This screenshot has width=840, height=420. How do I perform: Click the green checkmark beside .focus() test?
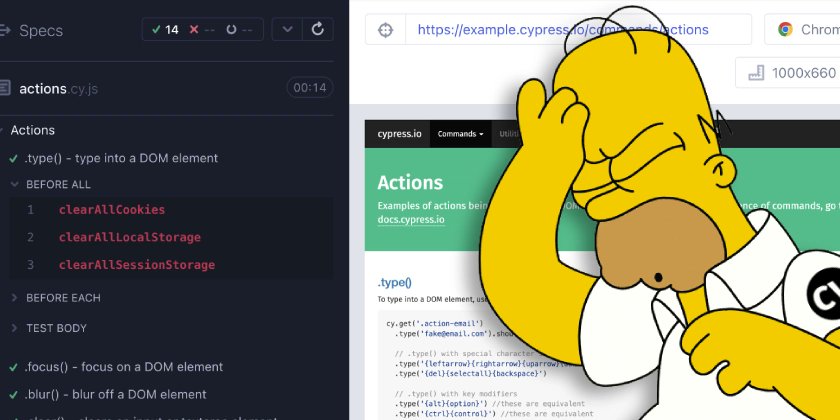coord(14,368)
